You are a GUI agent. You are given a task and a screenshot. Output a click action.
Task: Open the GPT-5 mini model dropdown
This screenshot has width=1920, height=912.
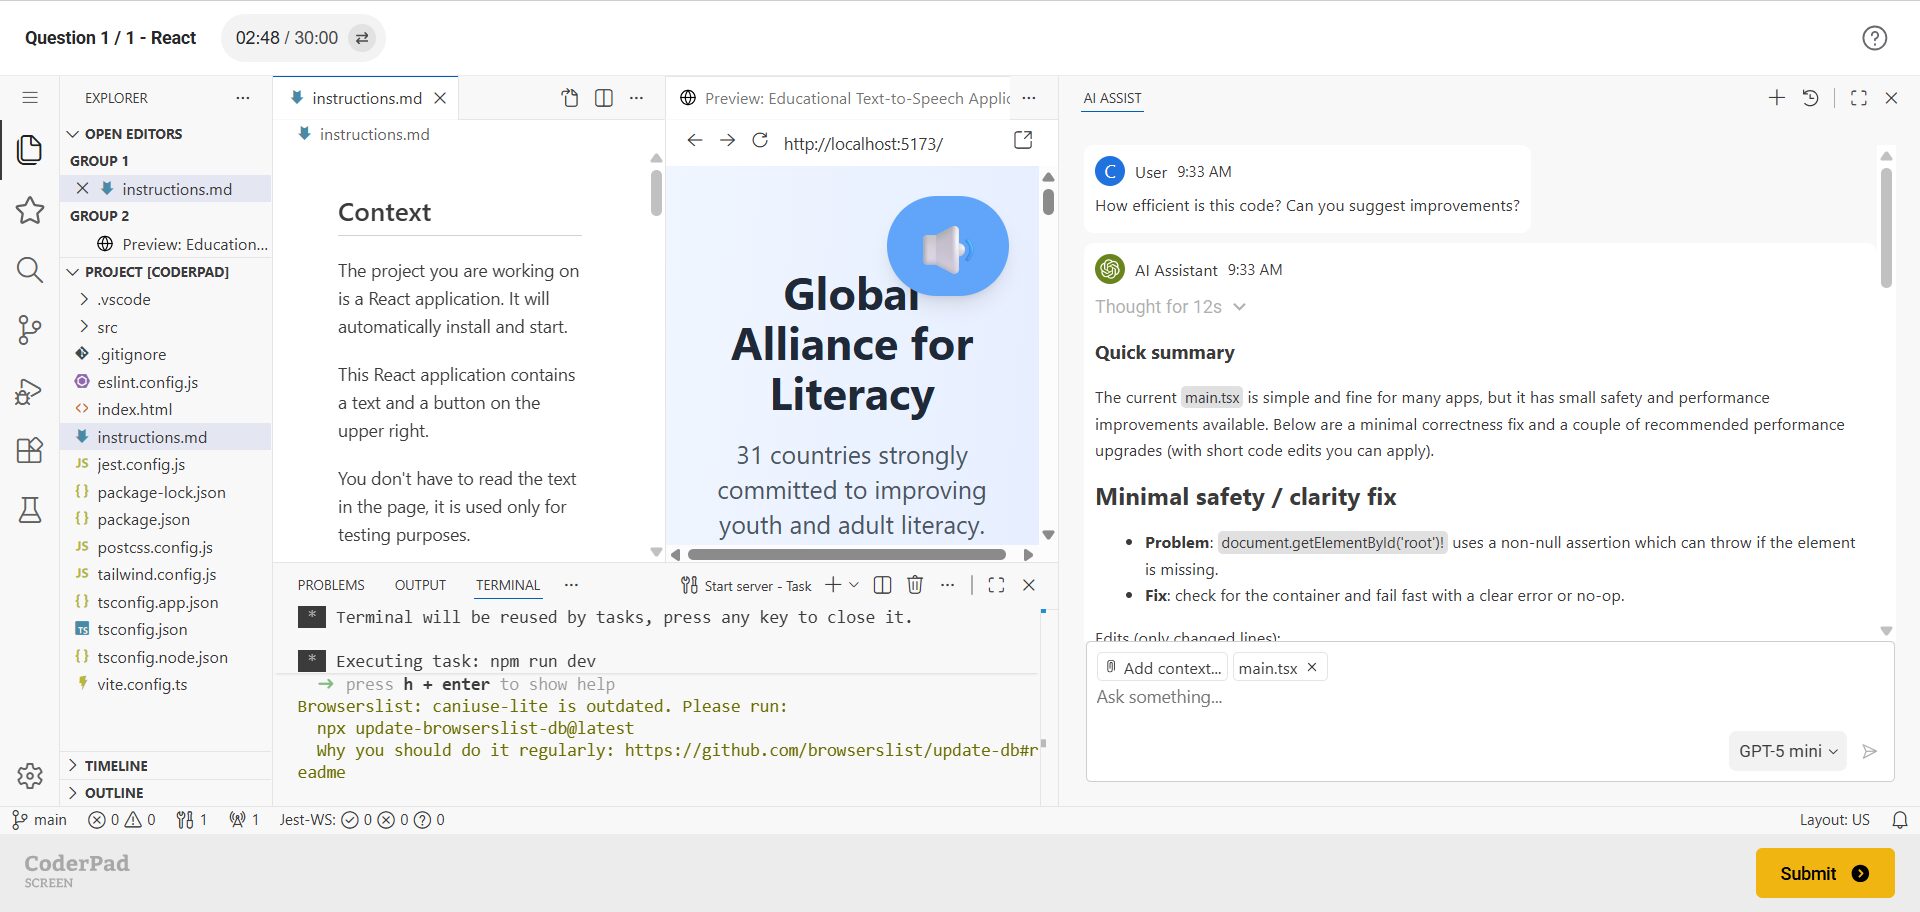click(x=1787, y=751)
